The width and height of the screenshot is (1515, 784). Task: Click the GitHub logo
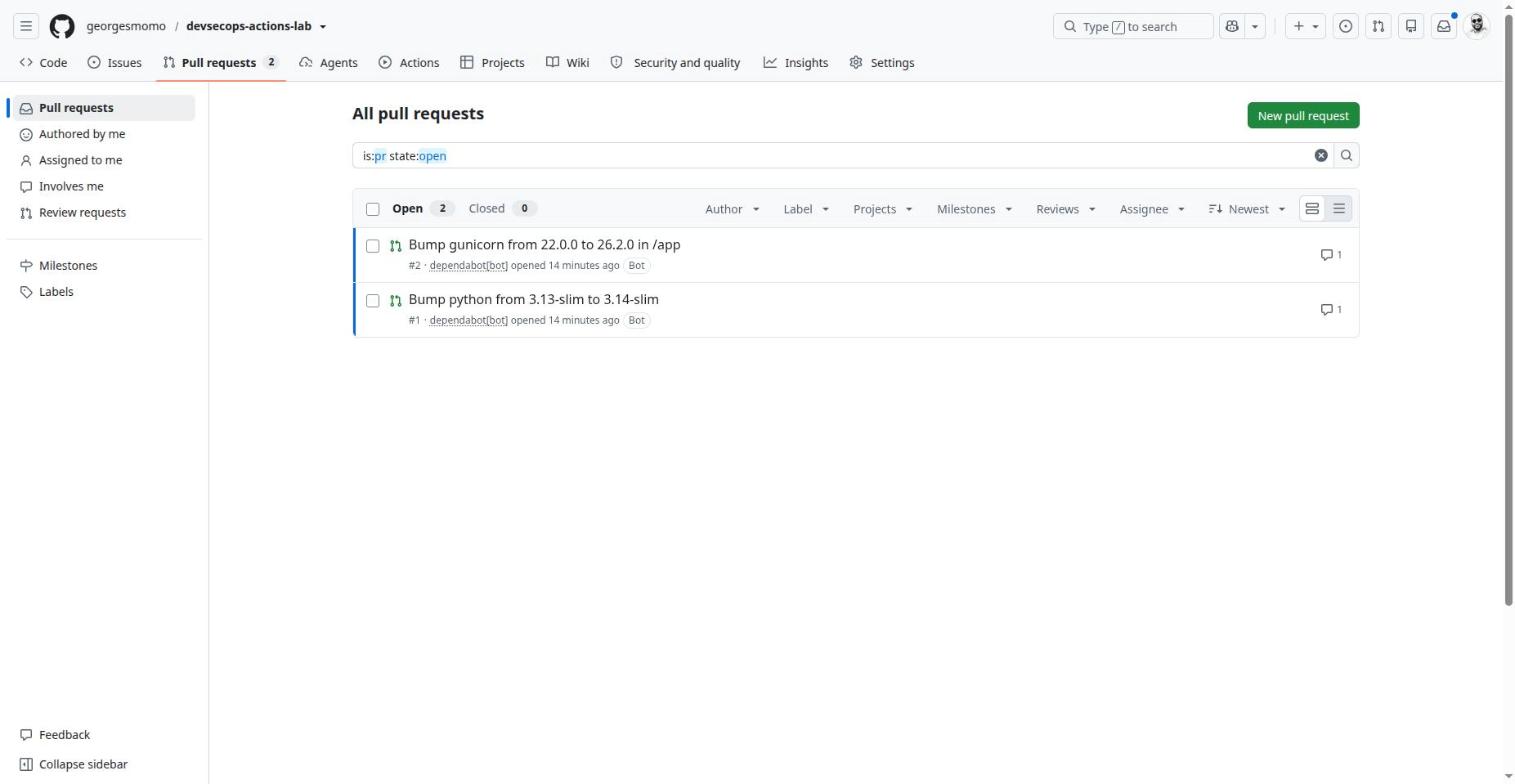[62, 26]
